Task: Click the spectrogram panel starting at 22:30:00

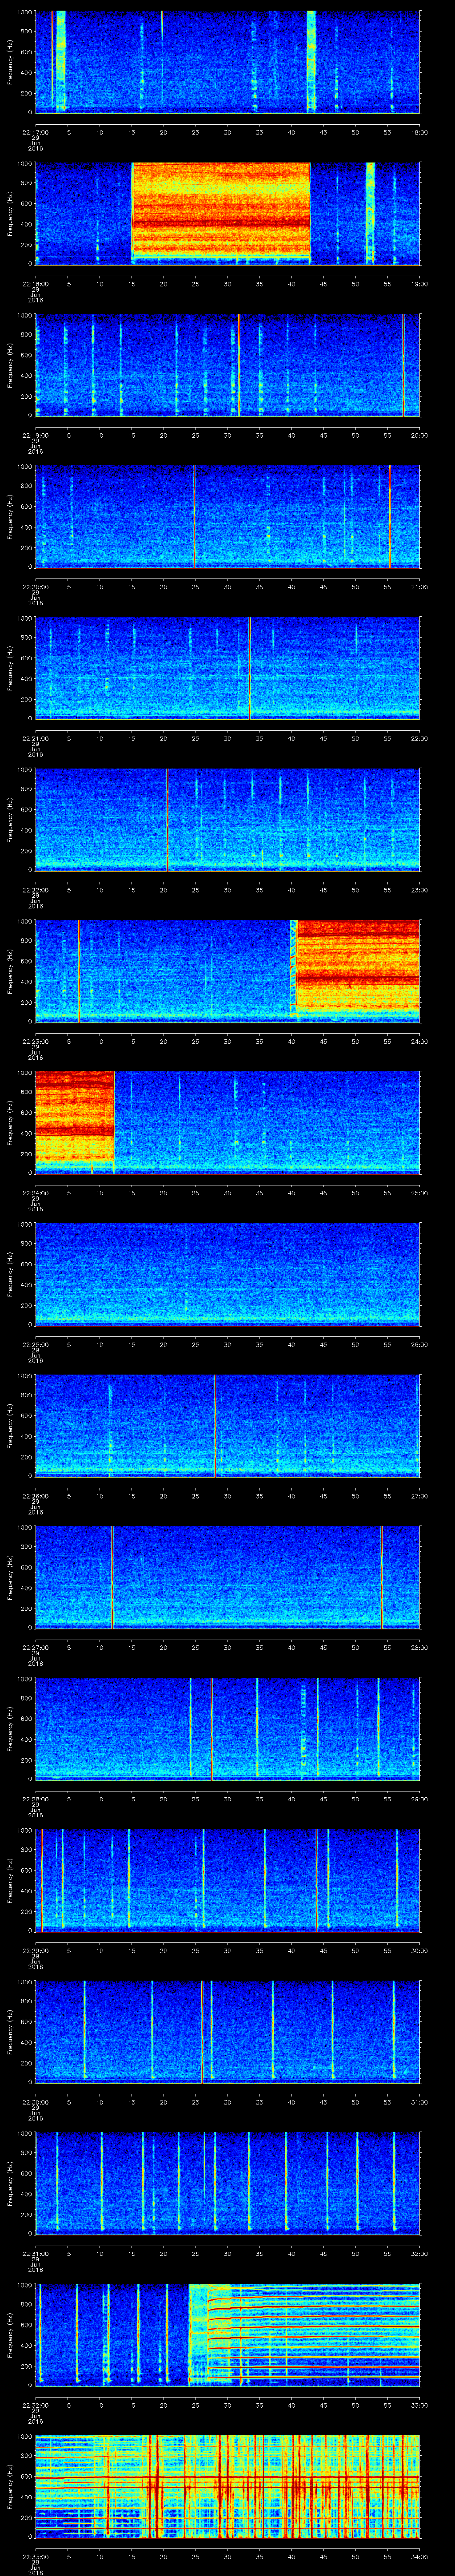Action: [x=228, y=2032]
